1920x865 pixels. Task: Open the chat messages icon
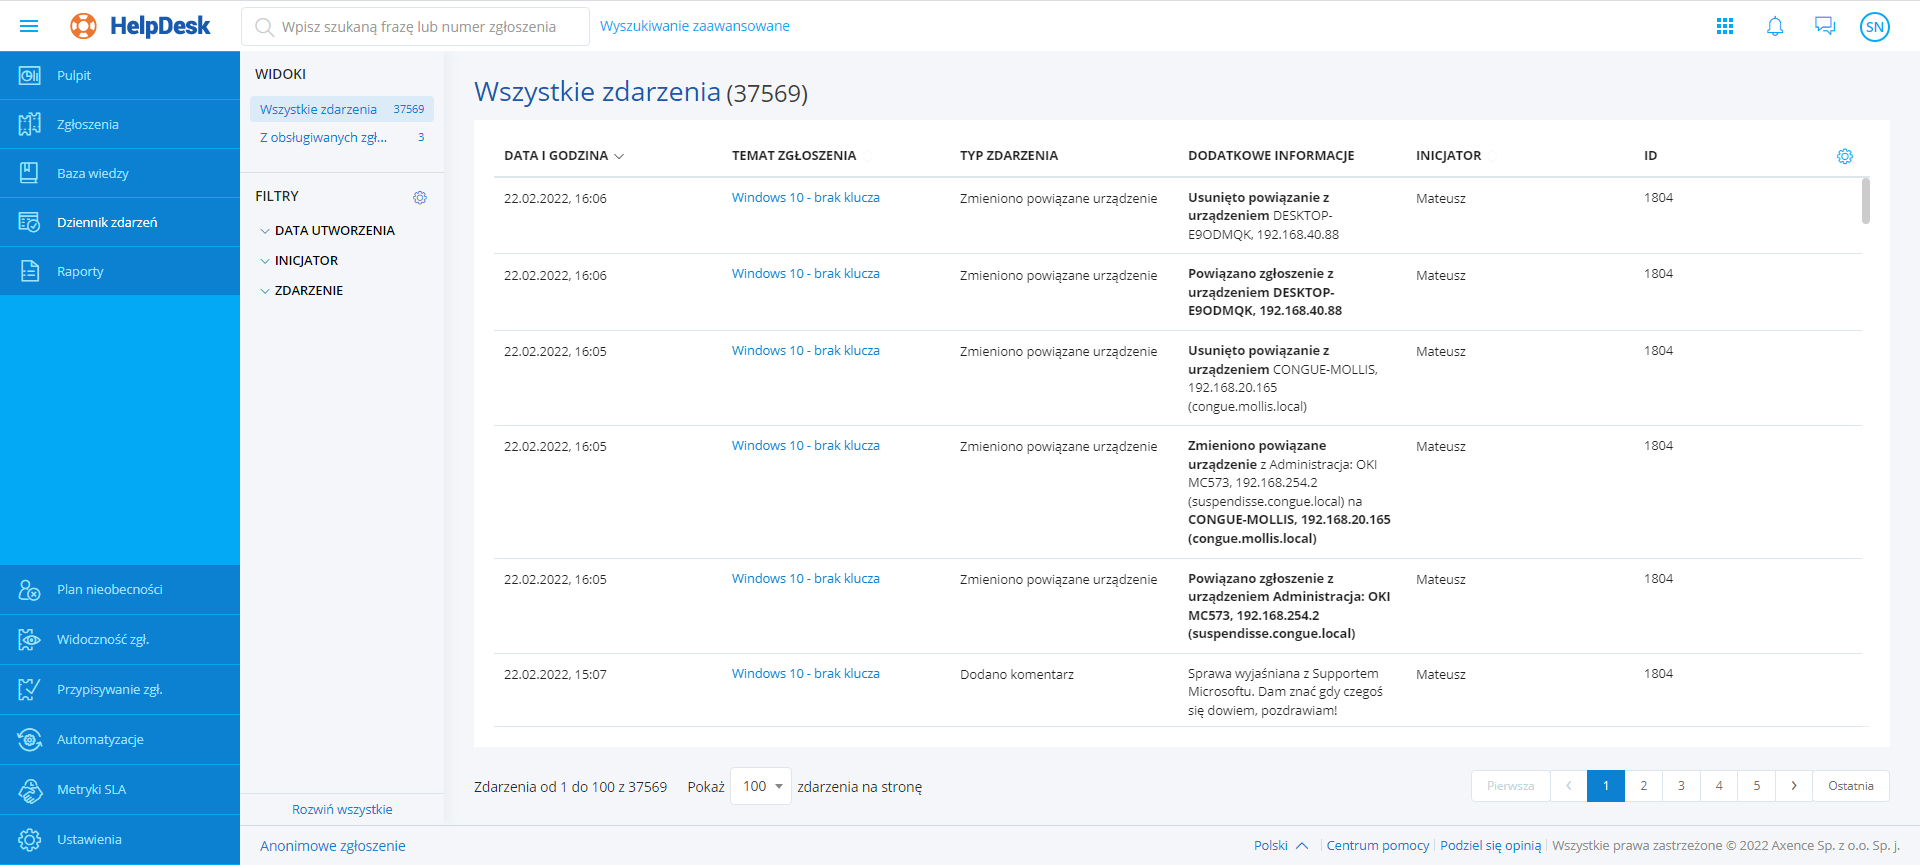coord(1825,26)
